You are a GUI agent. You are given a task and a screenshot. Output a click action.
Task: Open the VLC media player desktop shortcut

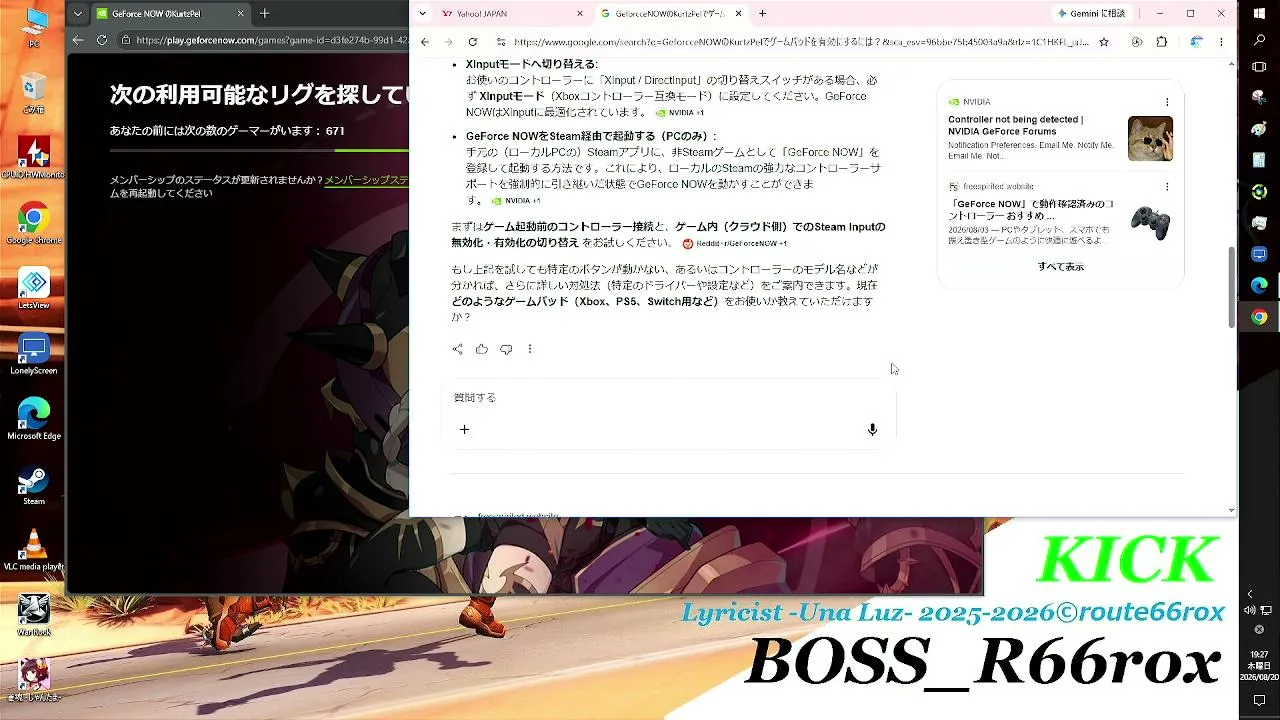tap(34, 551)
